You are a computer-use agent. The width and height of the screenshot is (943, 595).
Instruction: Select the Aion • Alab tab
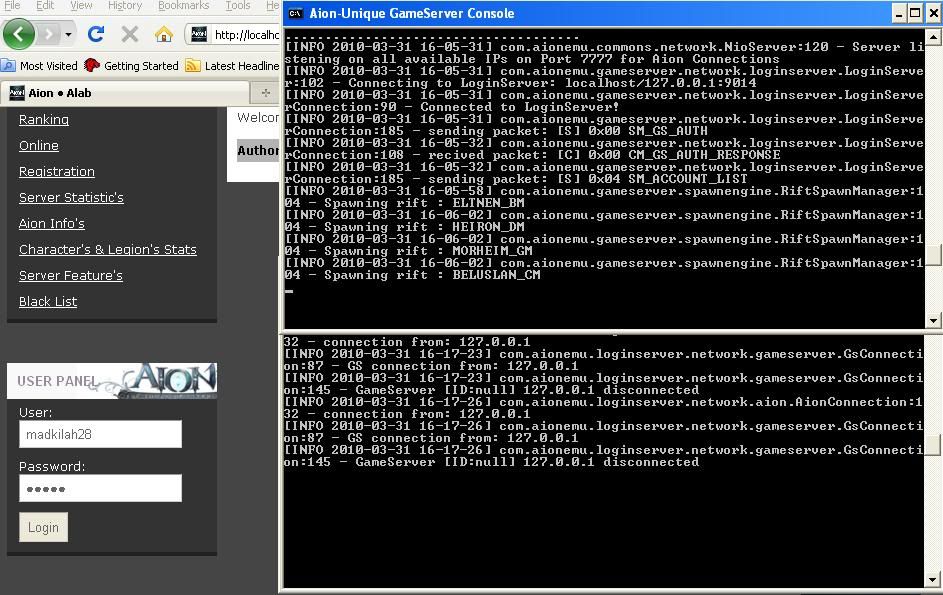coord(60,93)
